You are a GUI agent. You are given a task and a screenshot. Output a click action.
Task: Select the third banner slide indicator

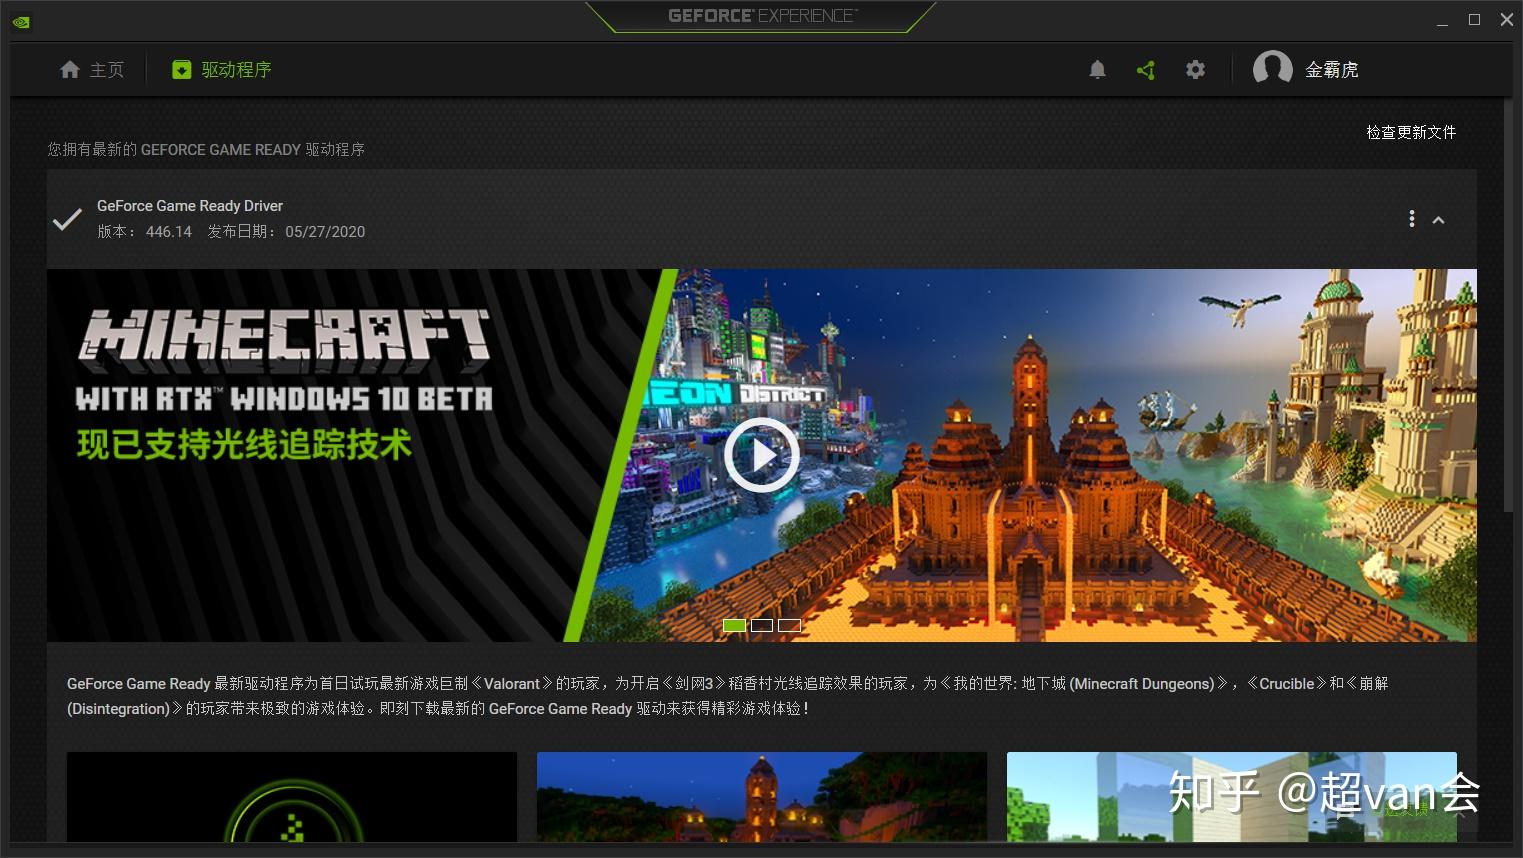(x=789, y=625)
